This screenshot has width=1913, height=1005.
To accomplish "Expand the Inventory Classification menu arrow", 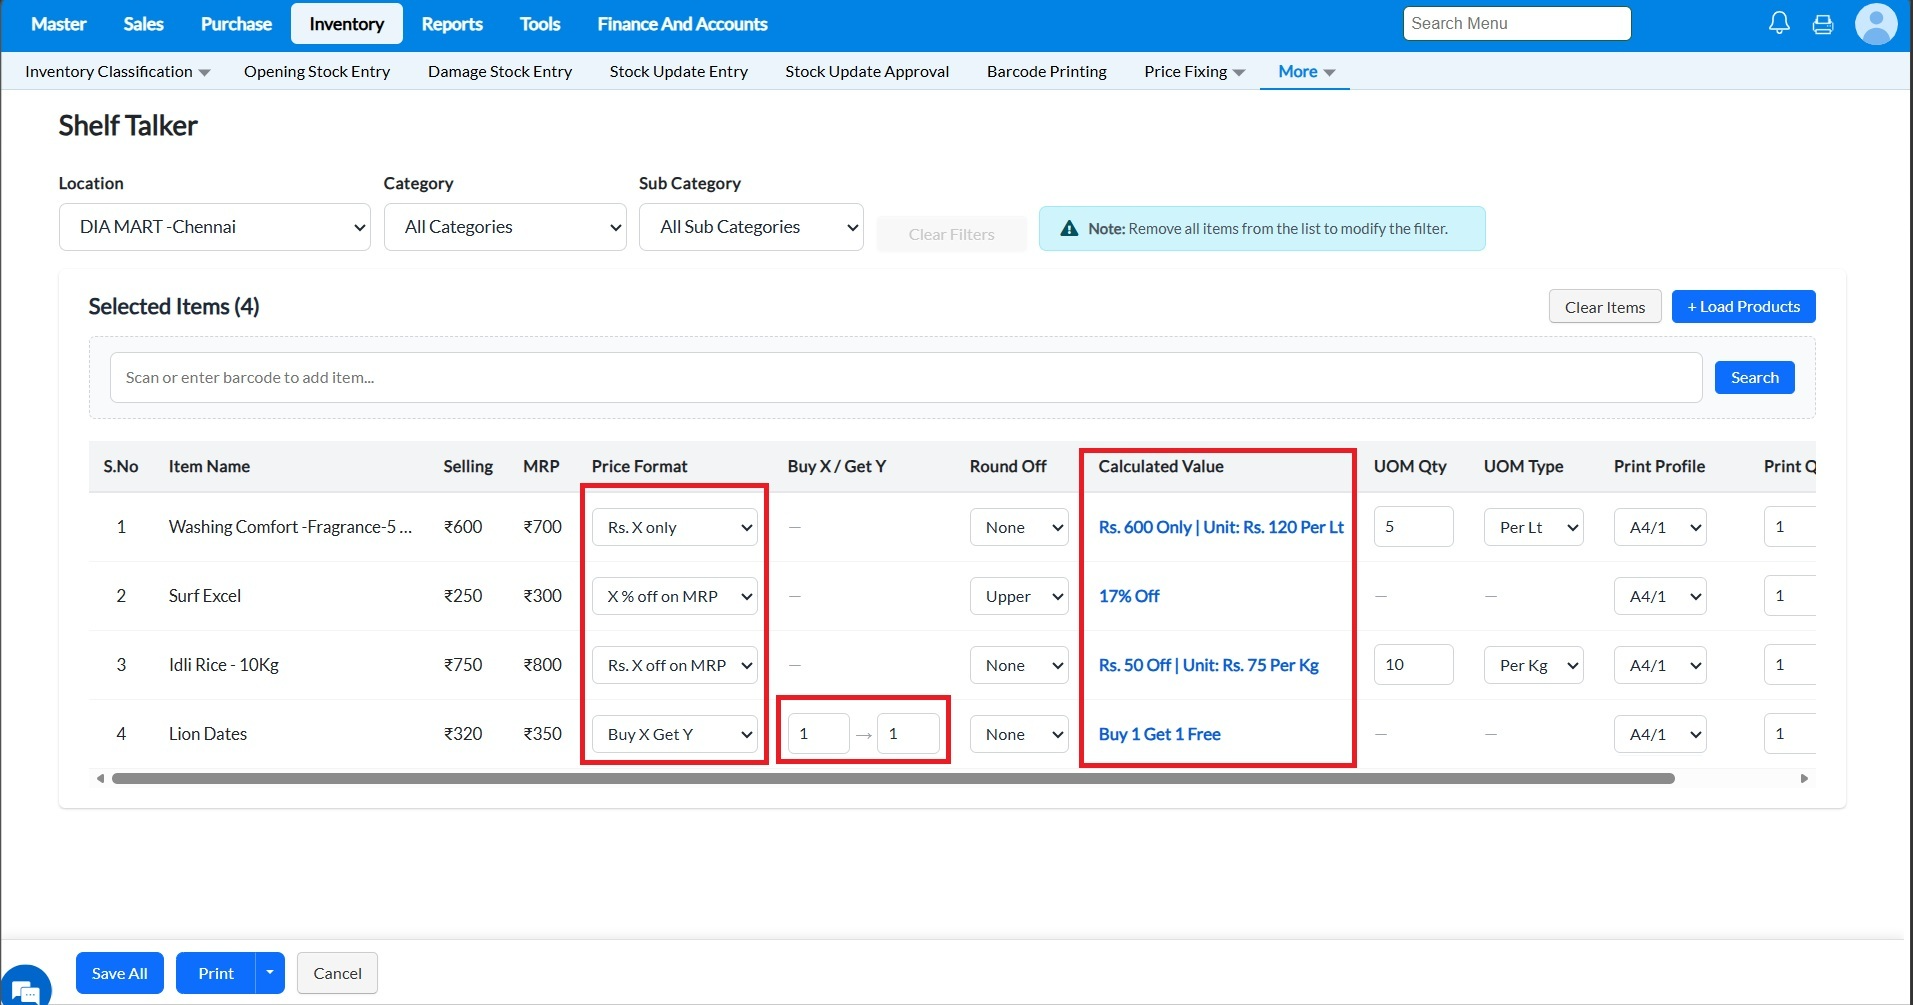I will click(x=205, y=72).
